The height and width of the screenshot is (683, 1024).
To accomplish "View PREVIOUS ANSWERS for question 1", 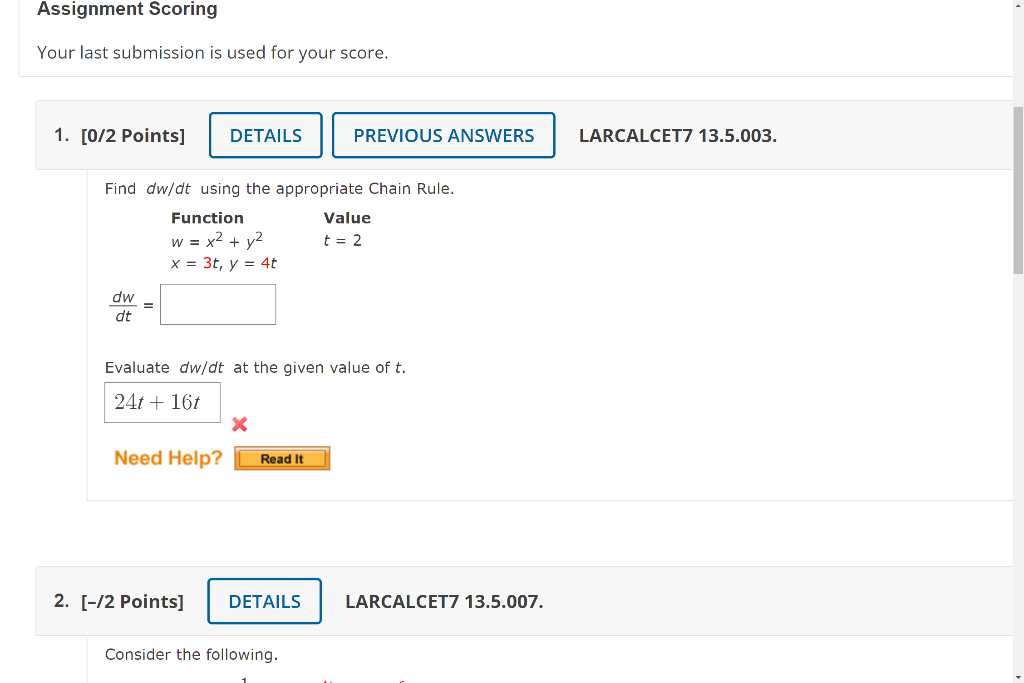I will click(443, 135).
